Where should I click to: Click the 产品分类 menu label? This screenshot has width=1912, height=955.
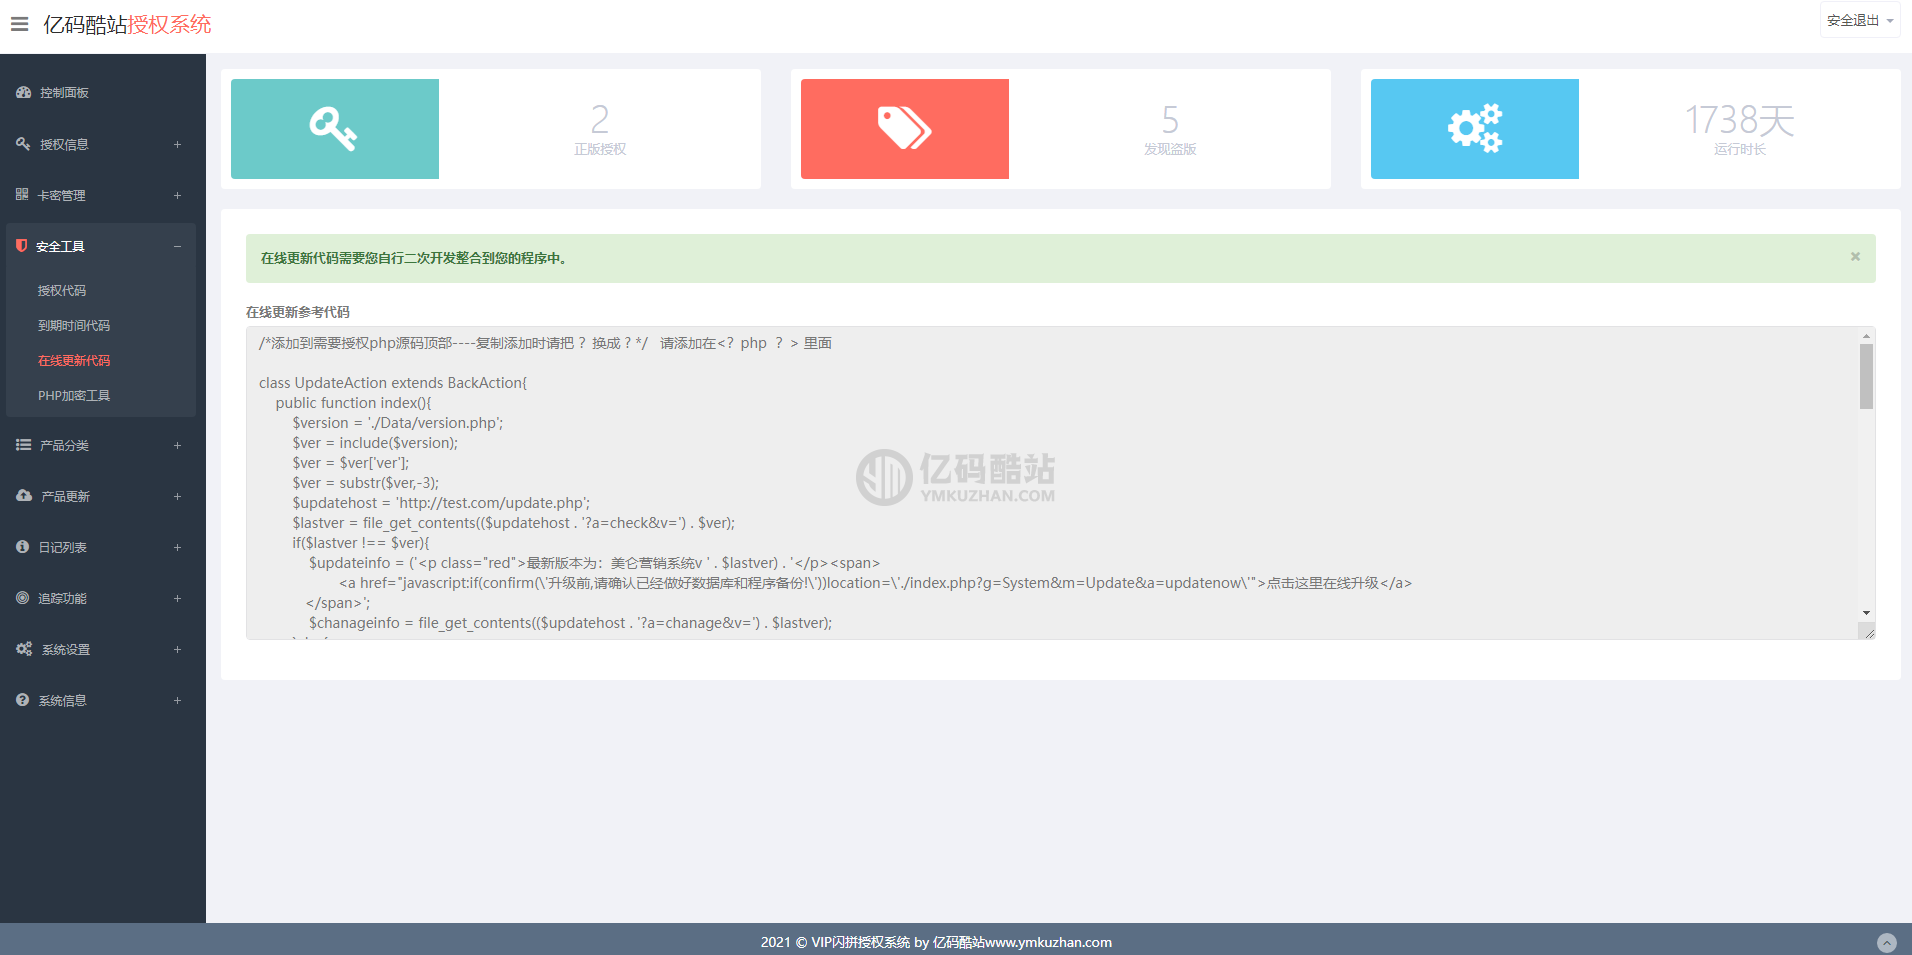(64, 445)
